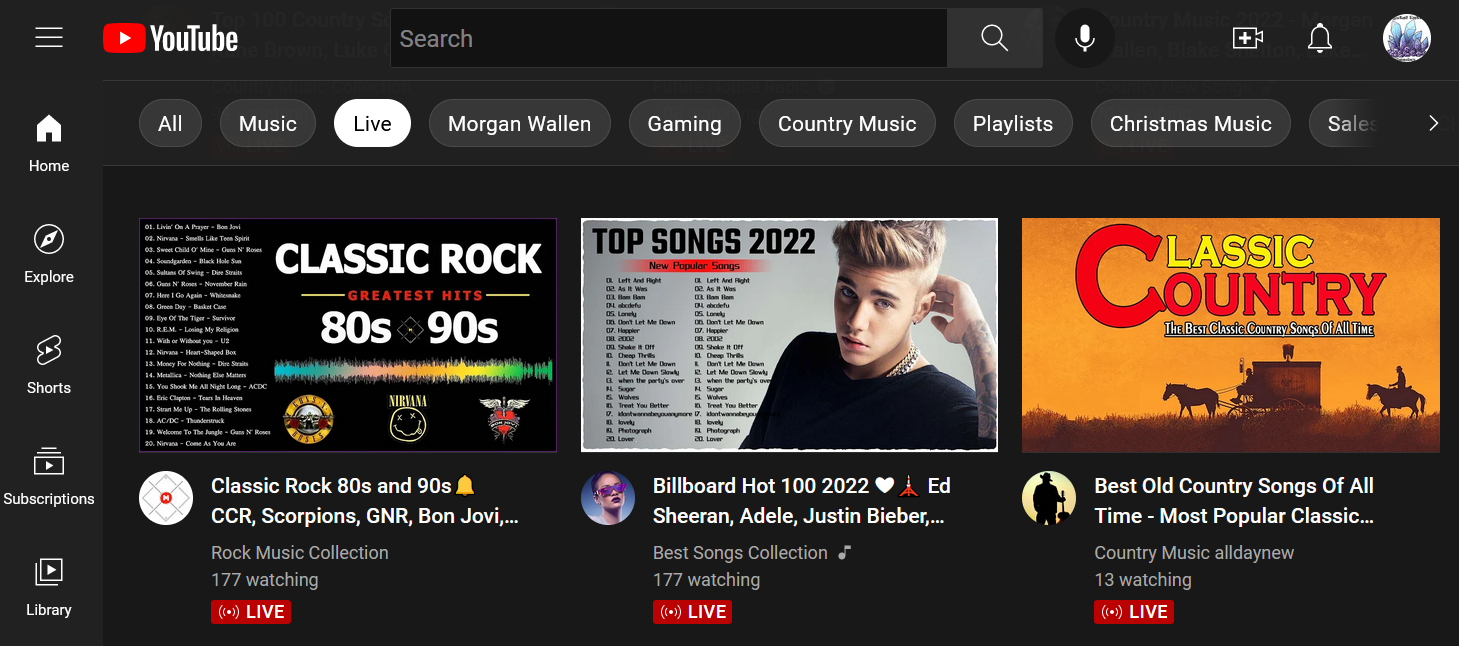
Task: Open Library in the sidebar
Action: coord(49,586)
